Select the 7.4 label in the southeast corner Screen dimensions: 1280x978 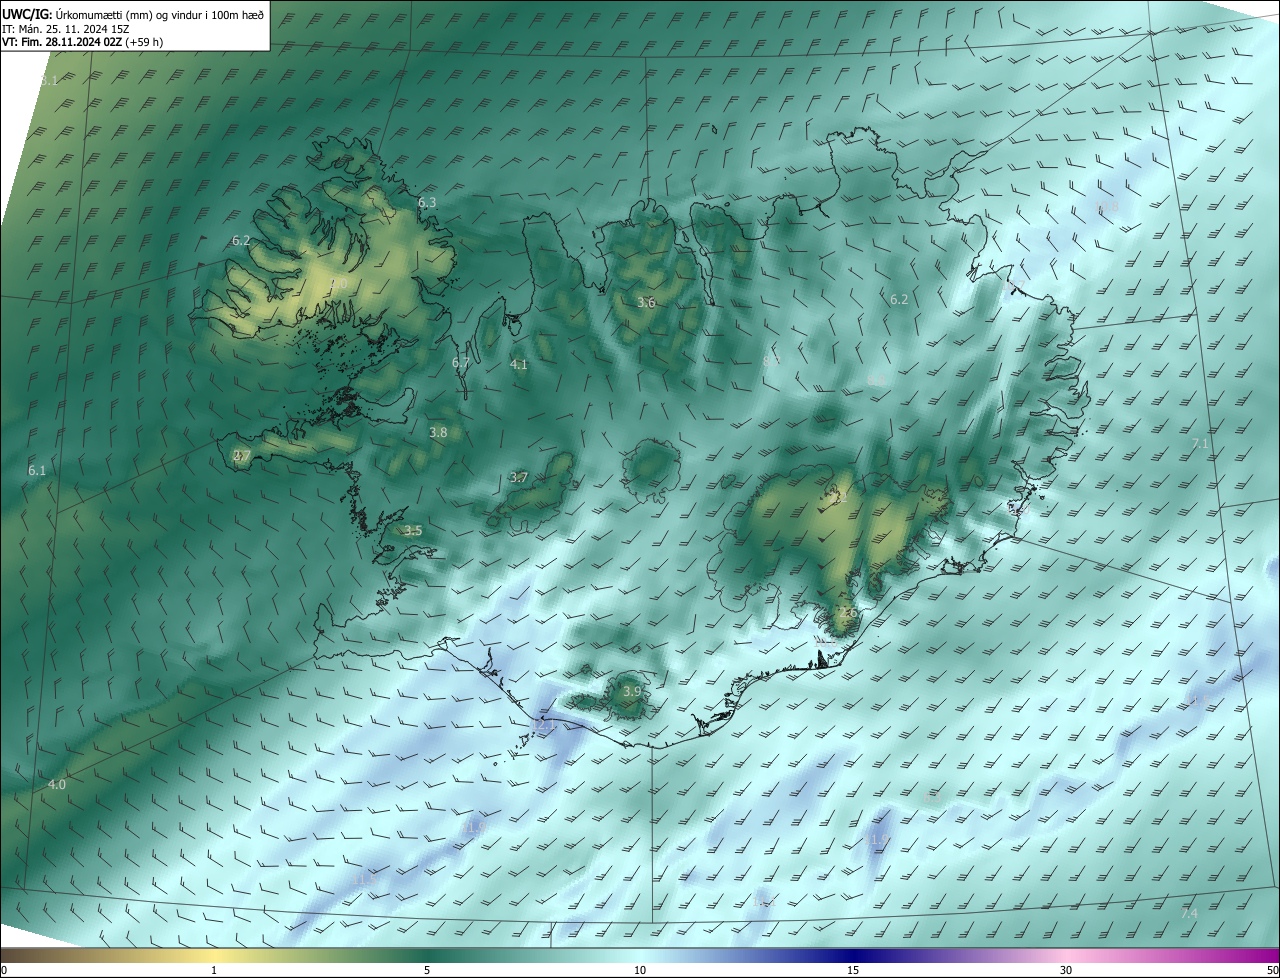pyautogui.click(x=1189, y=913)
